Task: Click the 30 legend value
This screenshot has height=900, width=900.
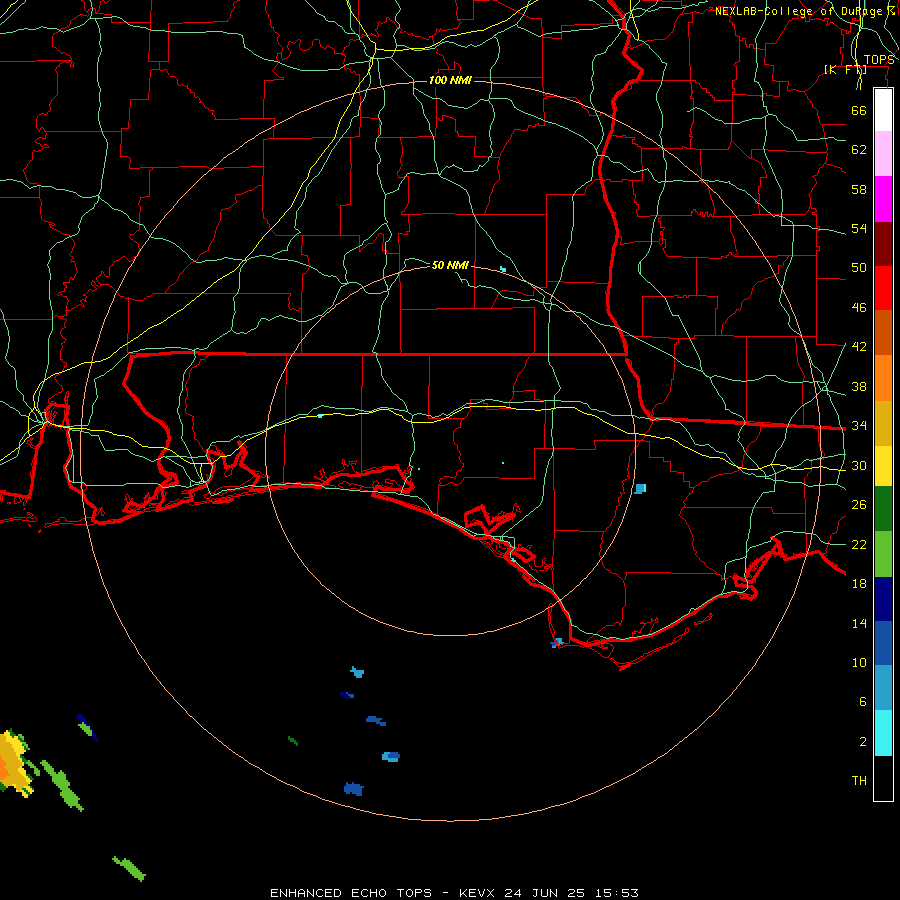Action: click(x=859, y=465)
